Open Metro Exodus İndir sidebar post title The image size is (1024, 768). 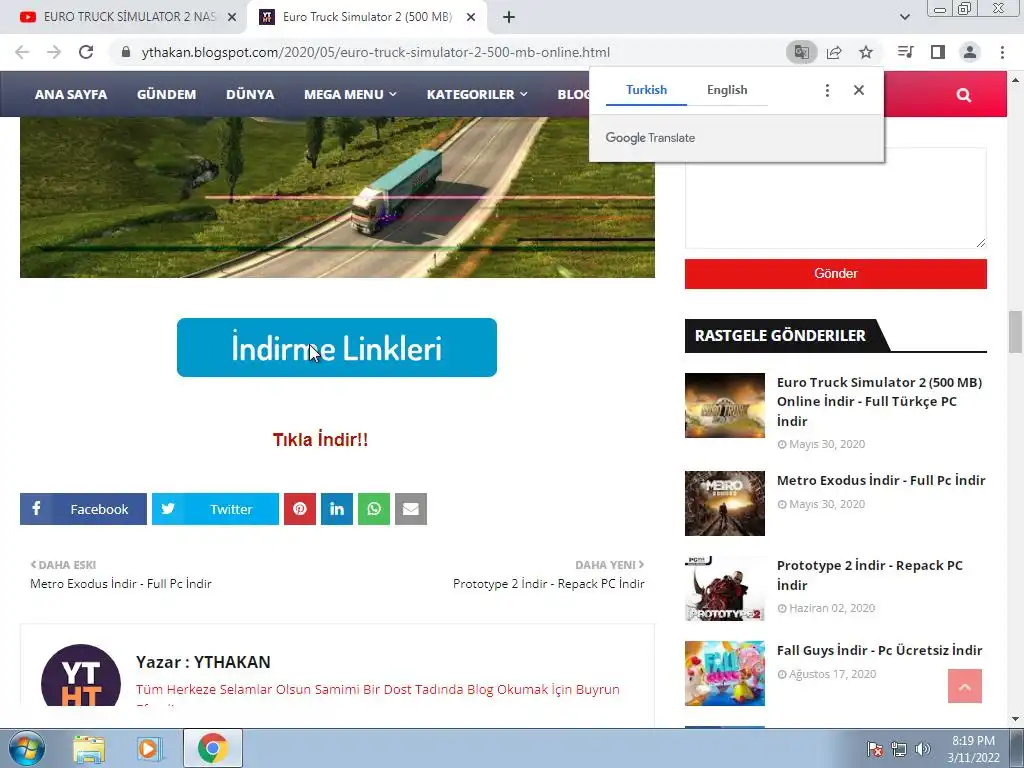(x=881, y=481)
